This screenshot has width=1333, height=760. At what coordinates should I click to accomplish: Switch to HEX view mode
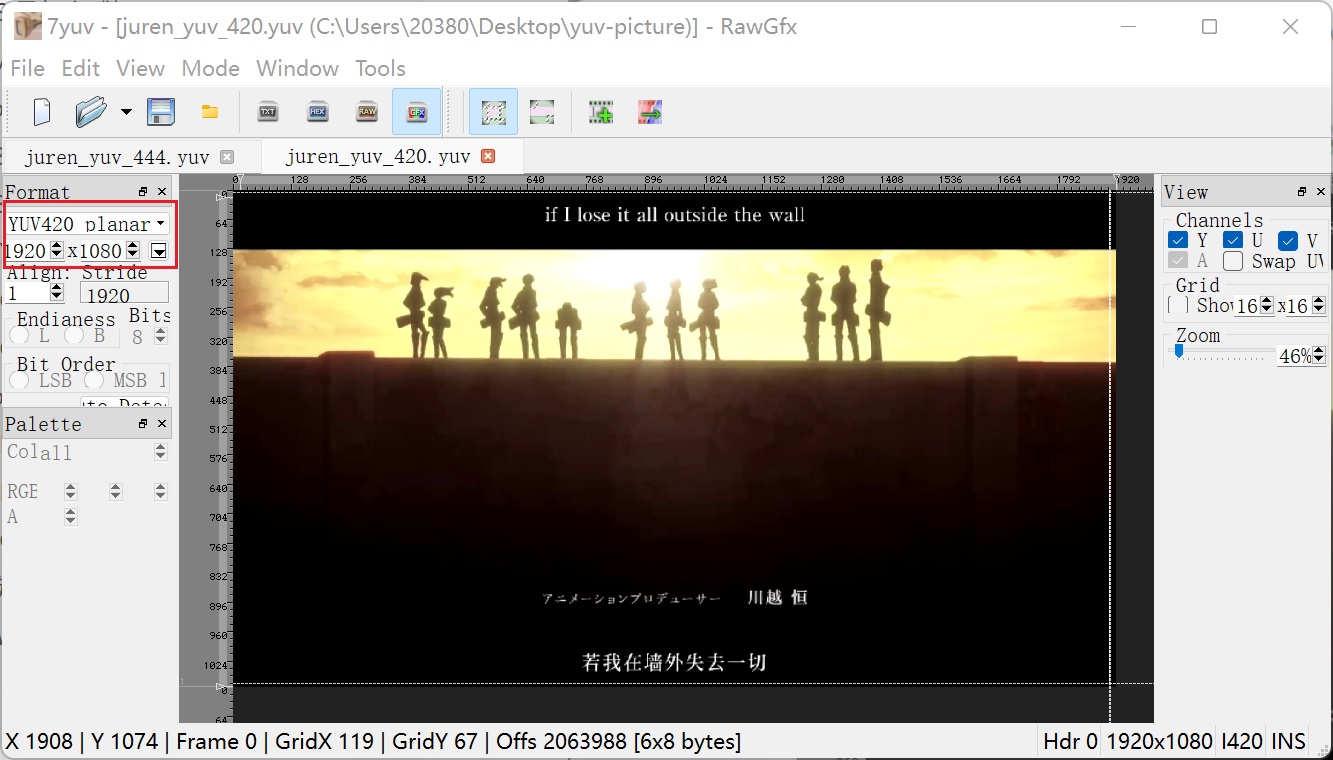[x=317, y=111]
